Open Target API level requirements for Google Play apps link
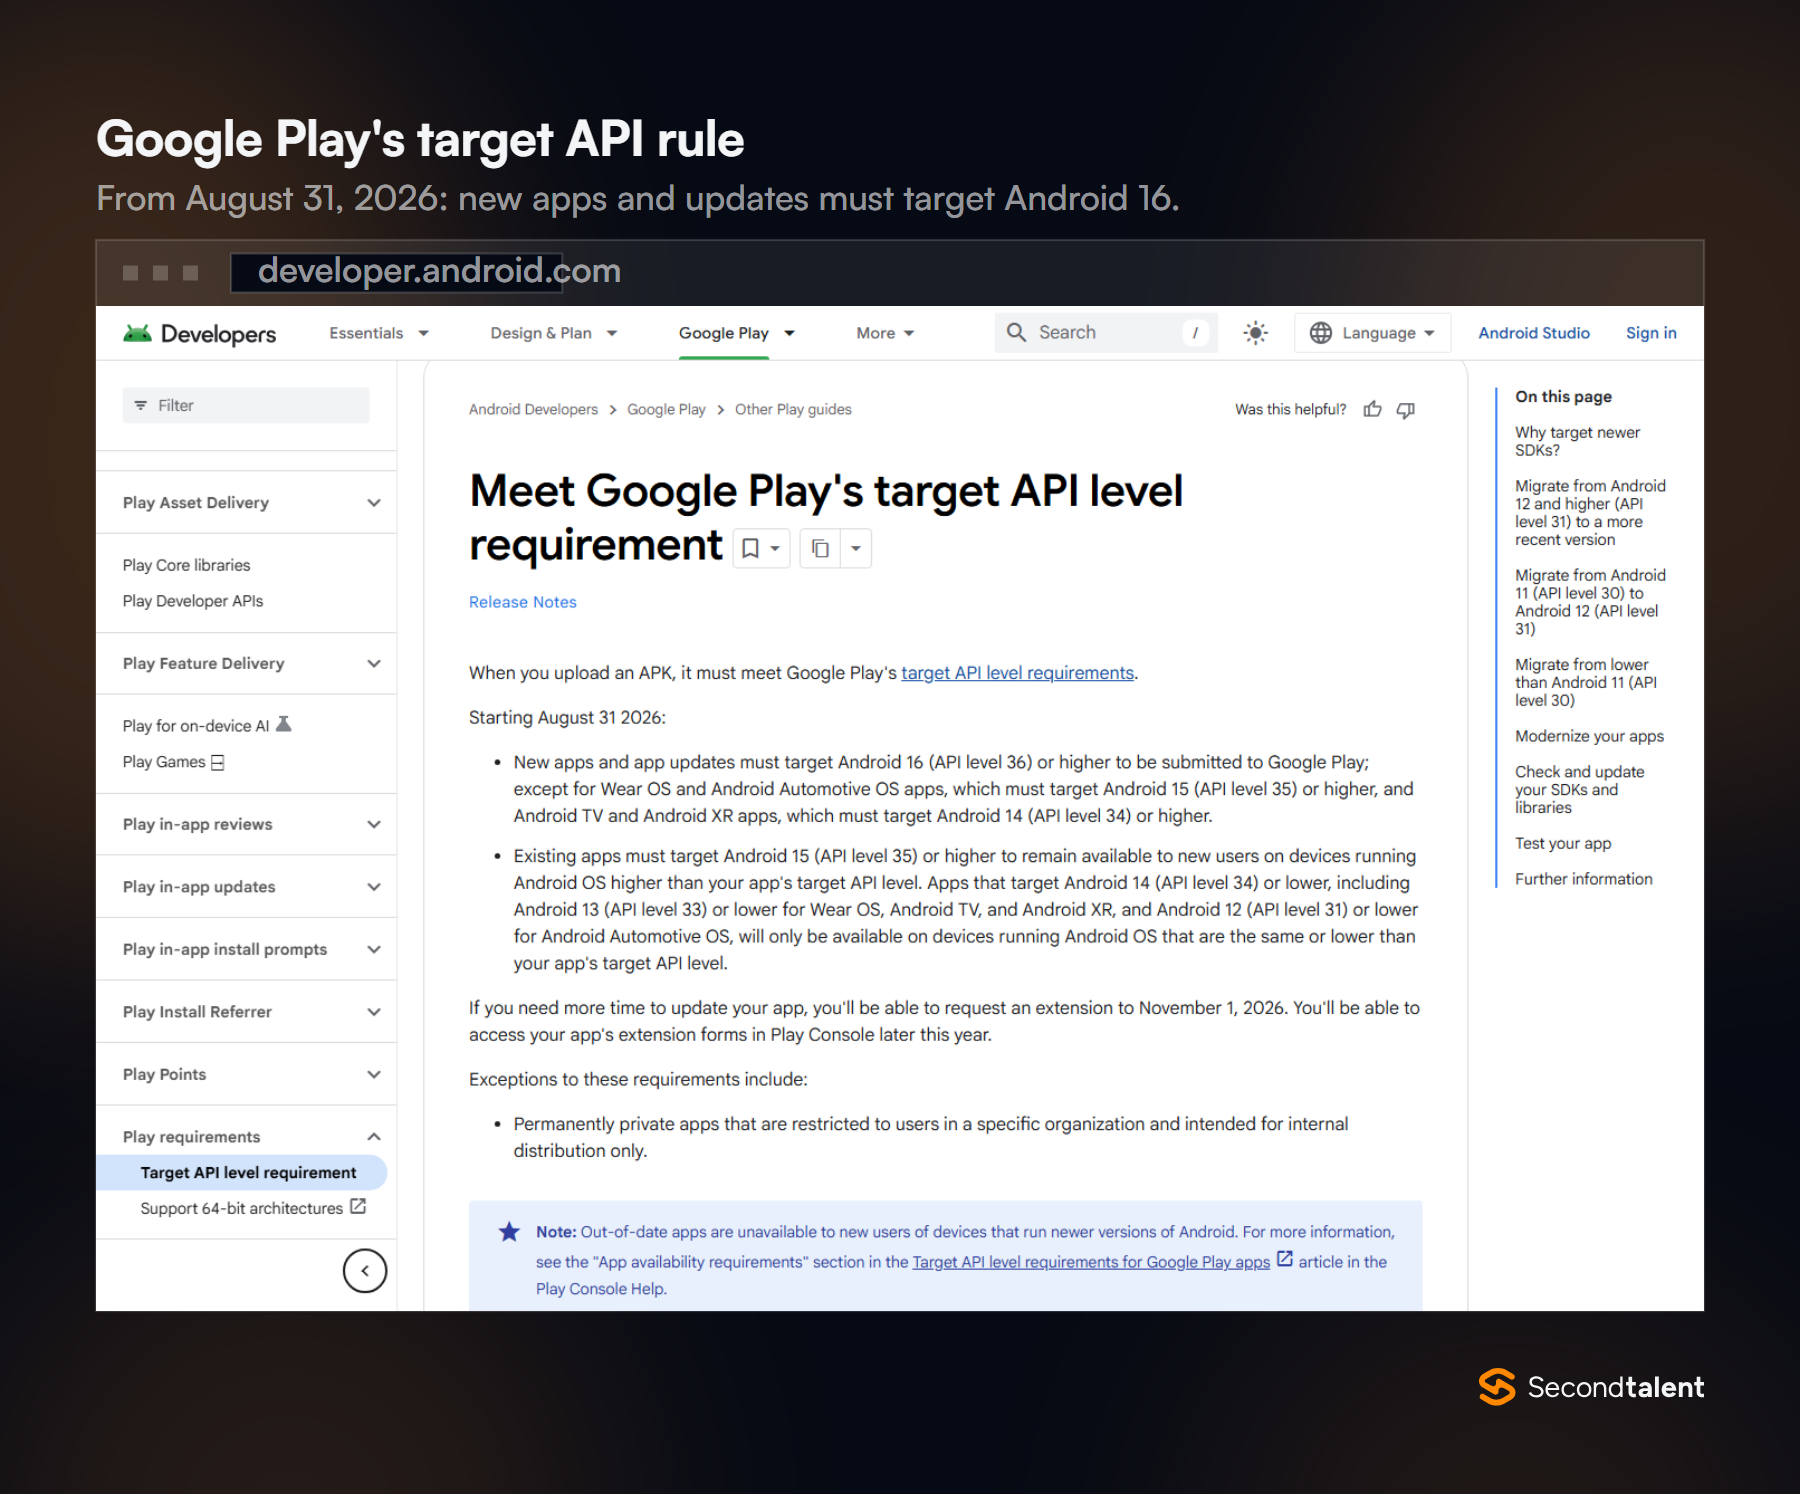Viewport: 1800px width, 1494px height. tap(1091, 1262)
